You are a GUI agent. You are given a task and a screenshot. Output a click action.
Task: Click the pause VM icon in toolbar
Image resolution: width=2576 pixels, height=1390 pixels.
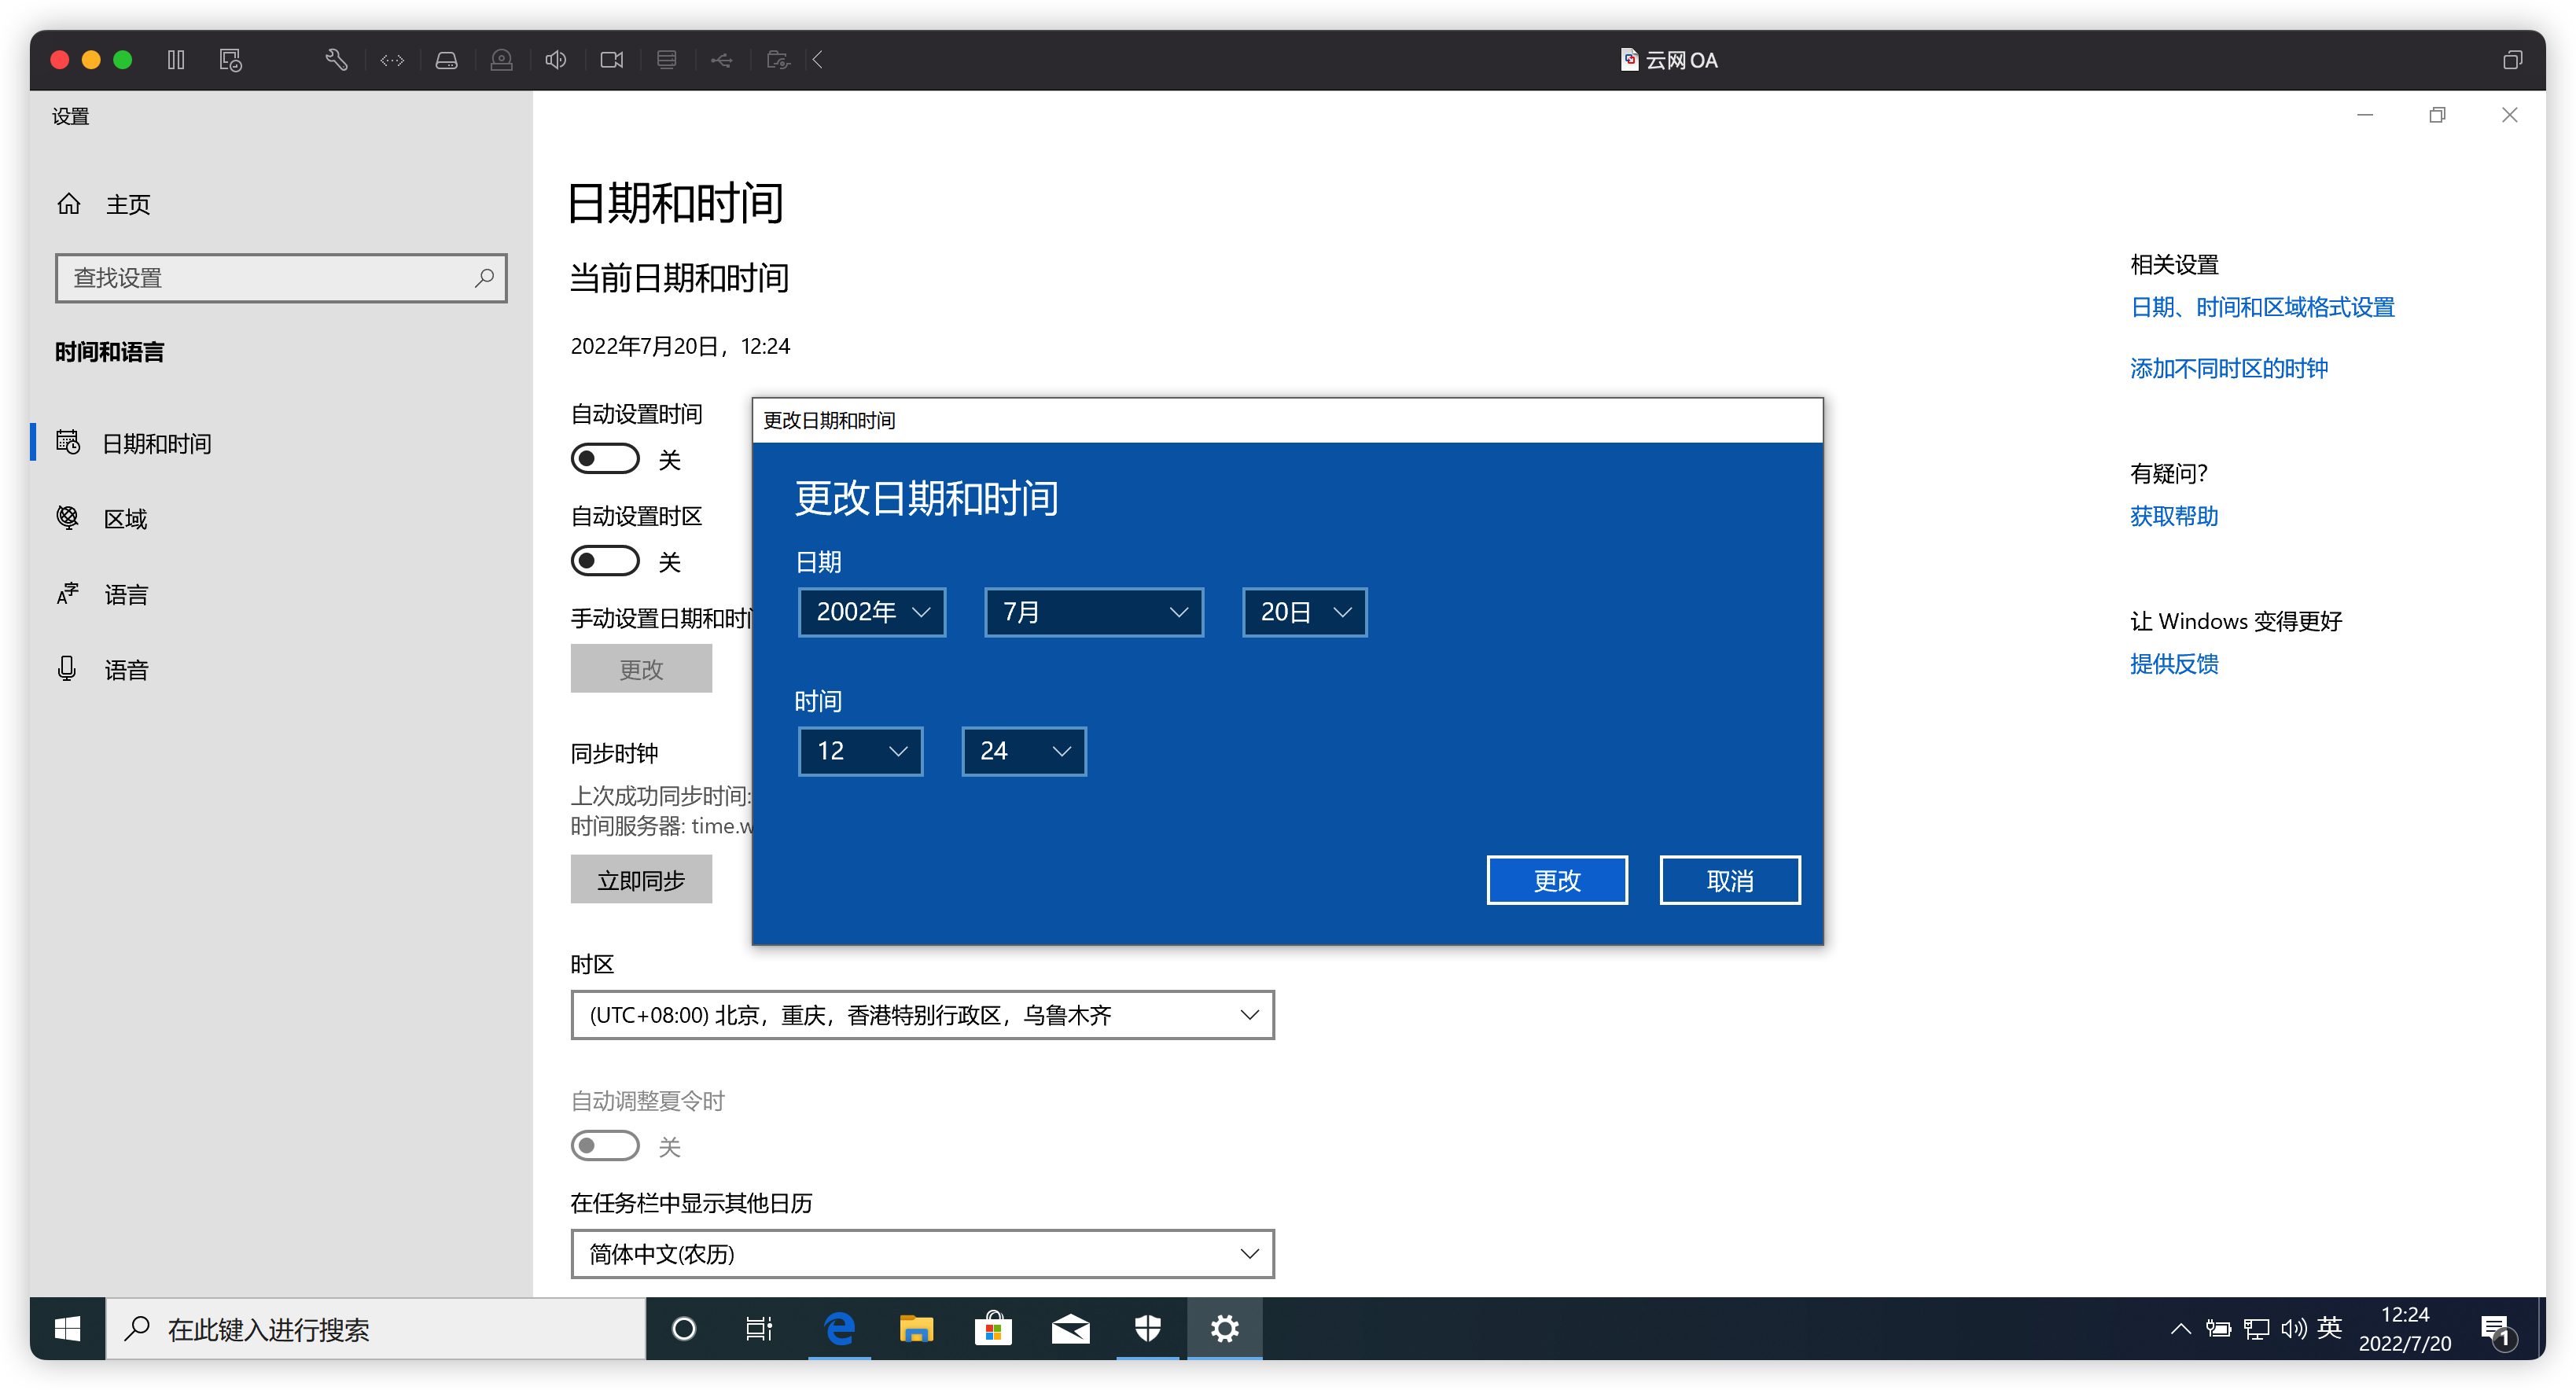[176, 60]
